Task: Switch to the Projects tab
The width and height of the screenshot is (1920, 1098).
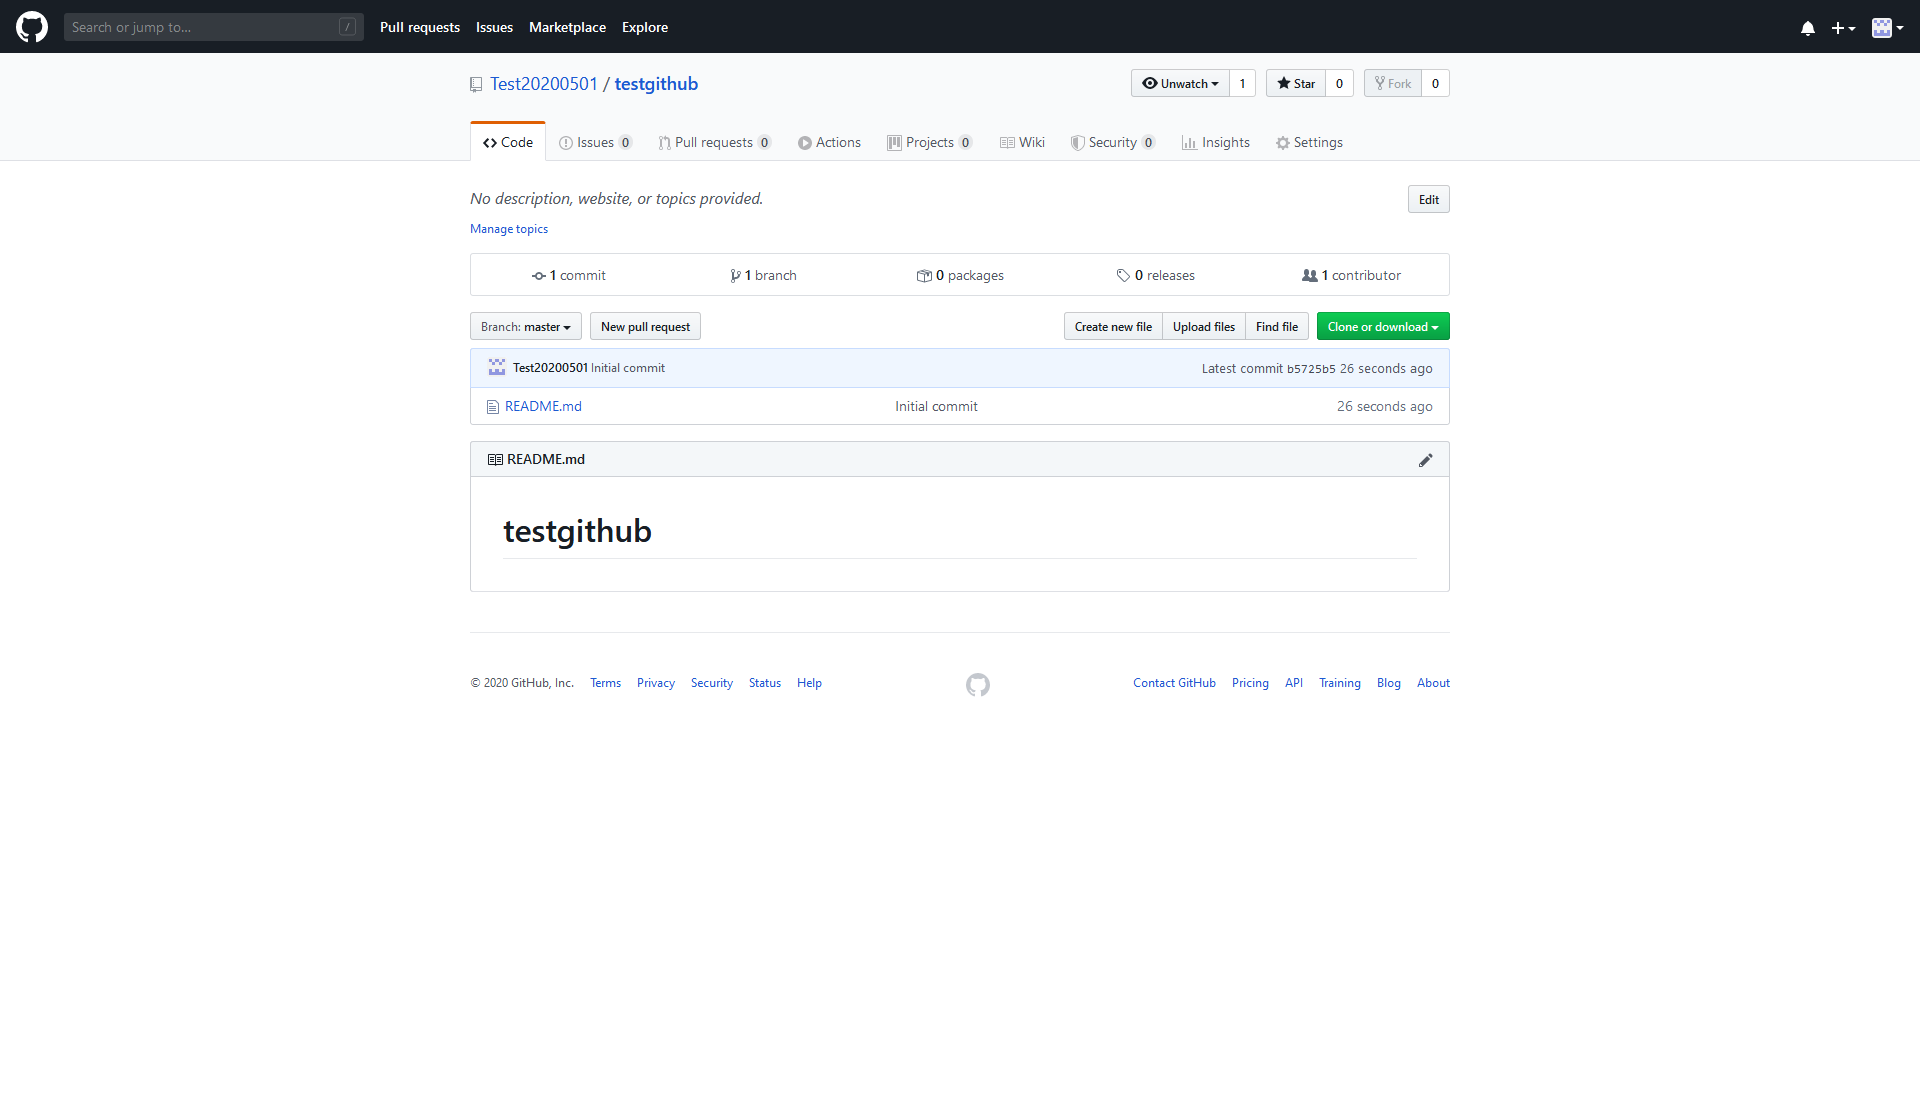Action: 930,142
